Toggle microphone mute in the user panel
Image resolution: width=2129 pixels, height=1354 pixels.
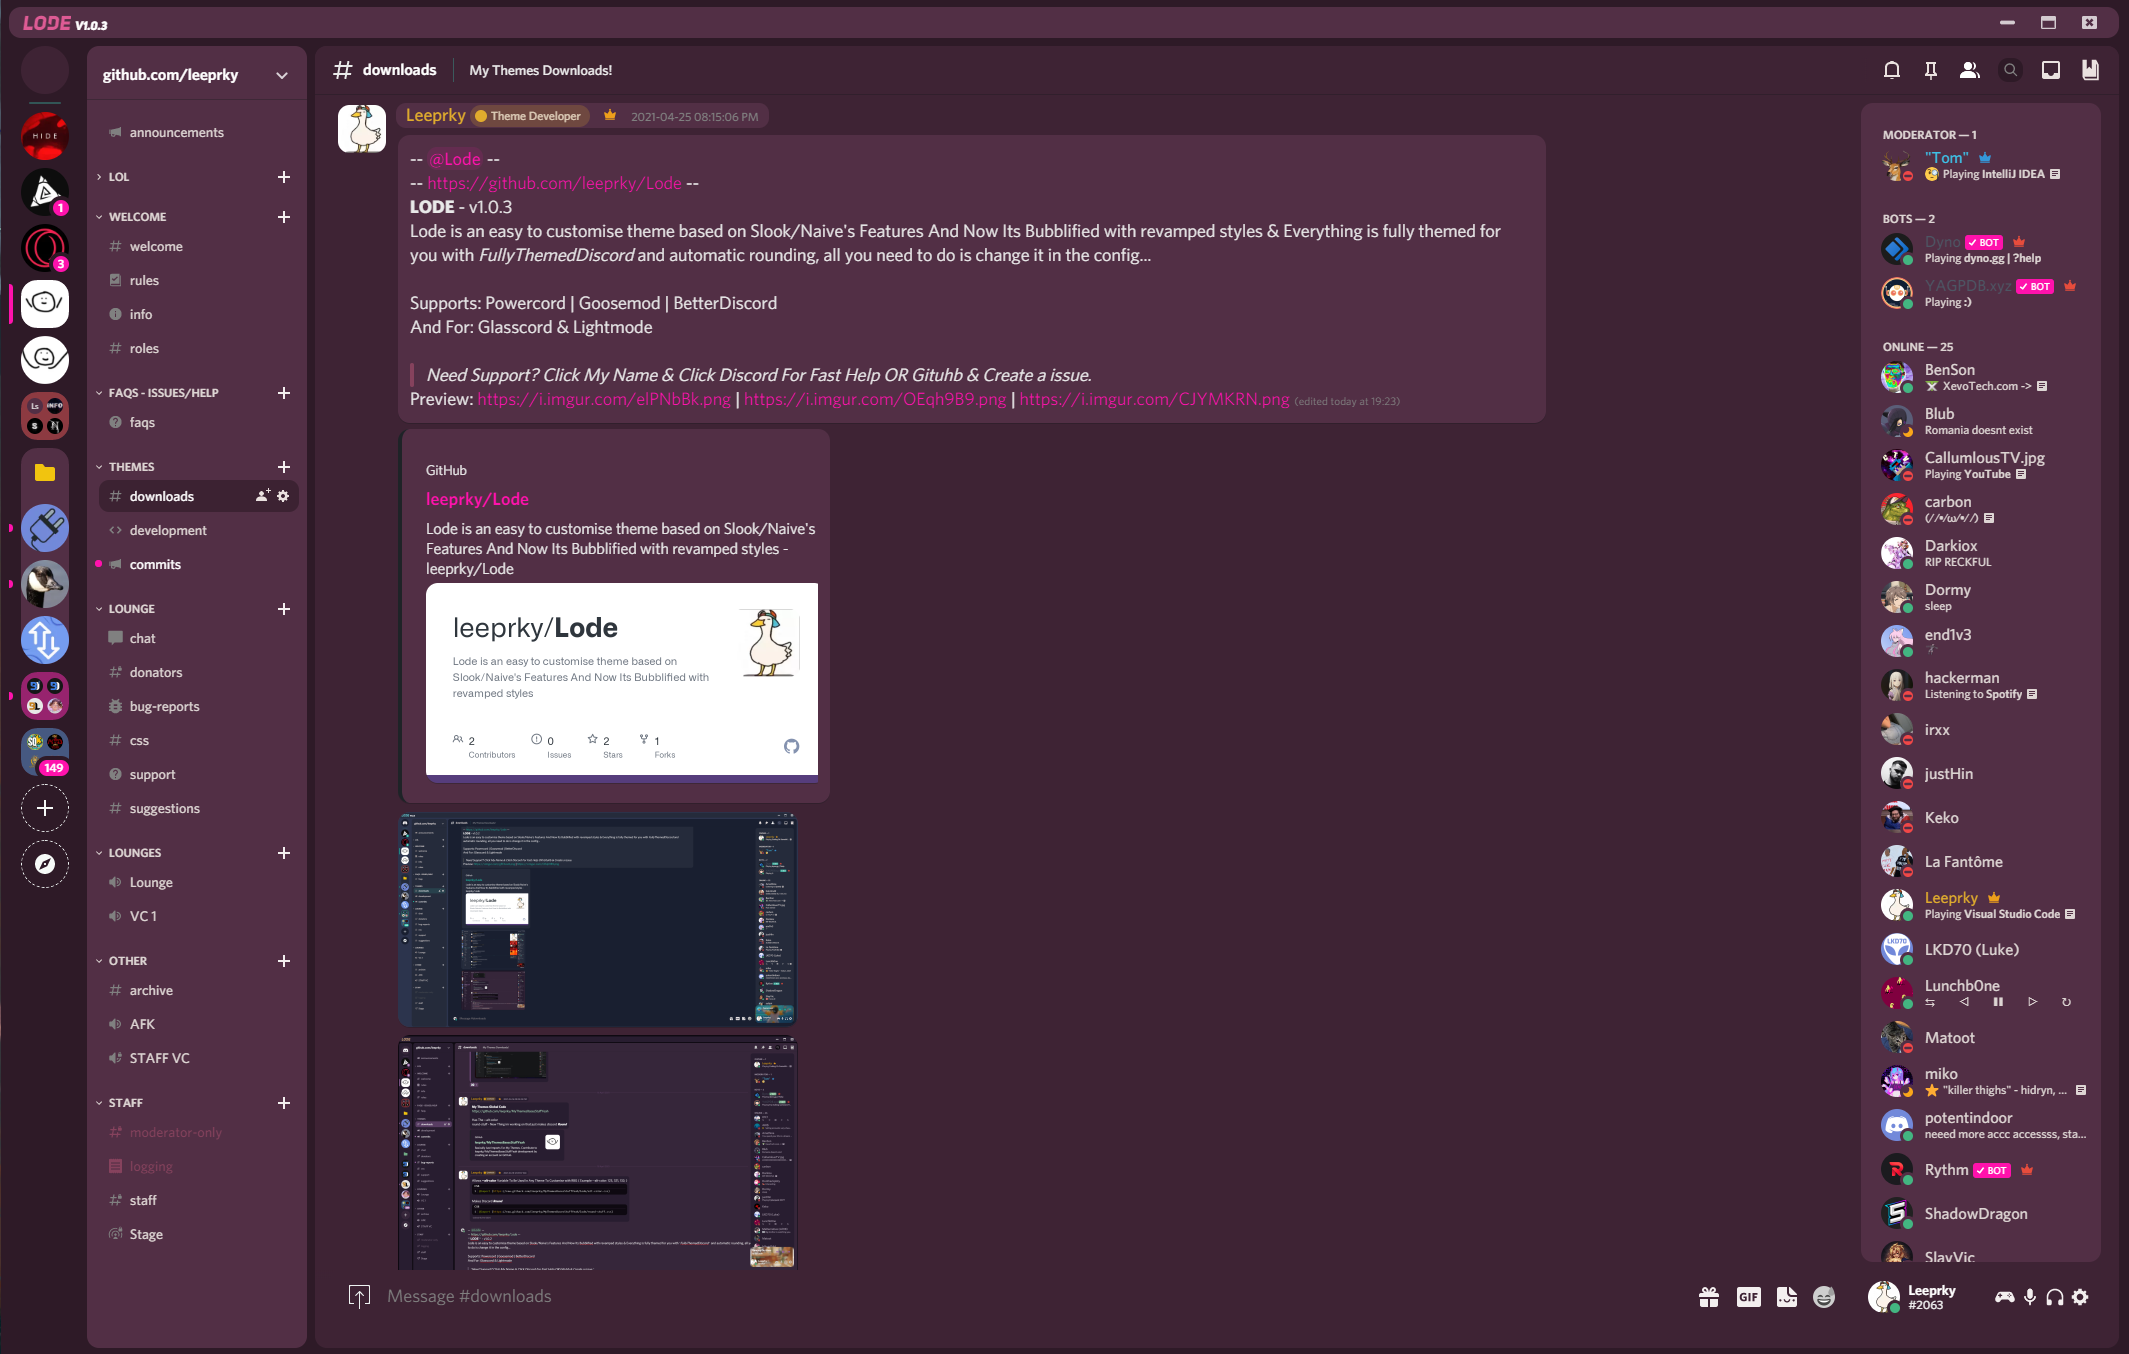2029,1297
